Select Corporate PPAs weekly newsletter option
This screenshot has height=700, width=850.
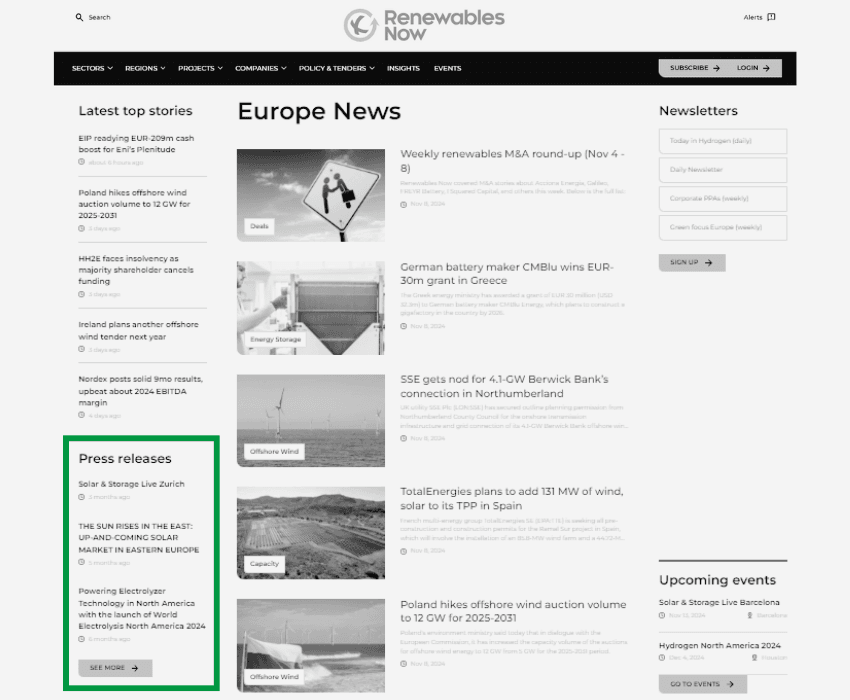pos(723,198)
